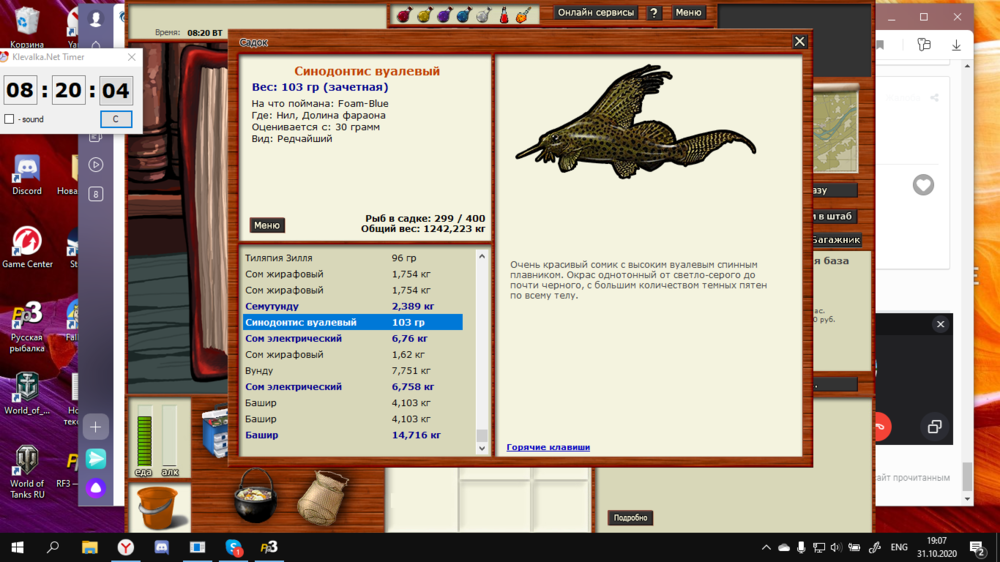This screenshot has height=562, width=1000.
Task: Open the top-right Меню button
Action: [688, 12]
